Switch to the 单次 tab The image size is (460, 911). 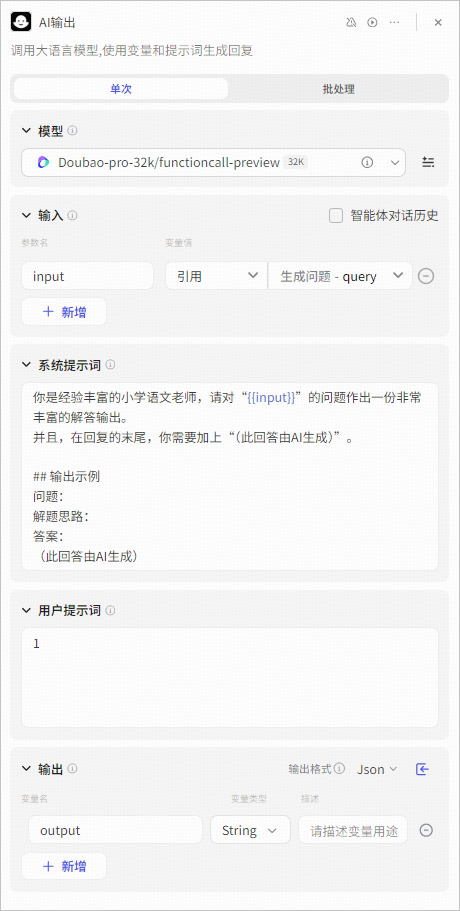coord(121,89)
